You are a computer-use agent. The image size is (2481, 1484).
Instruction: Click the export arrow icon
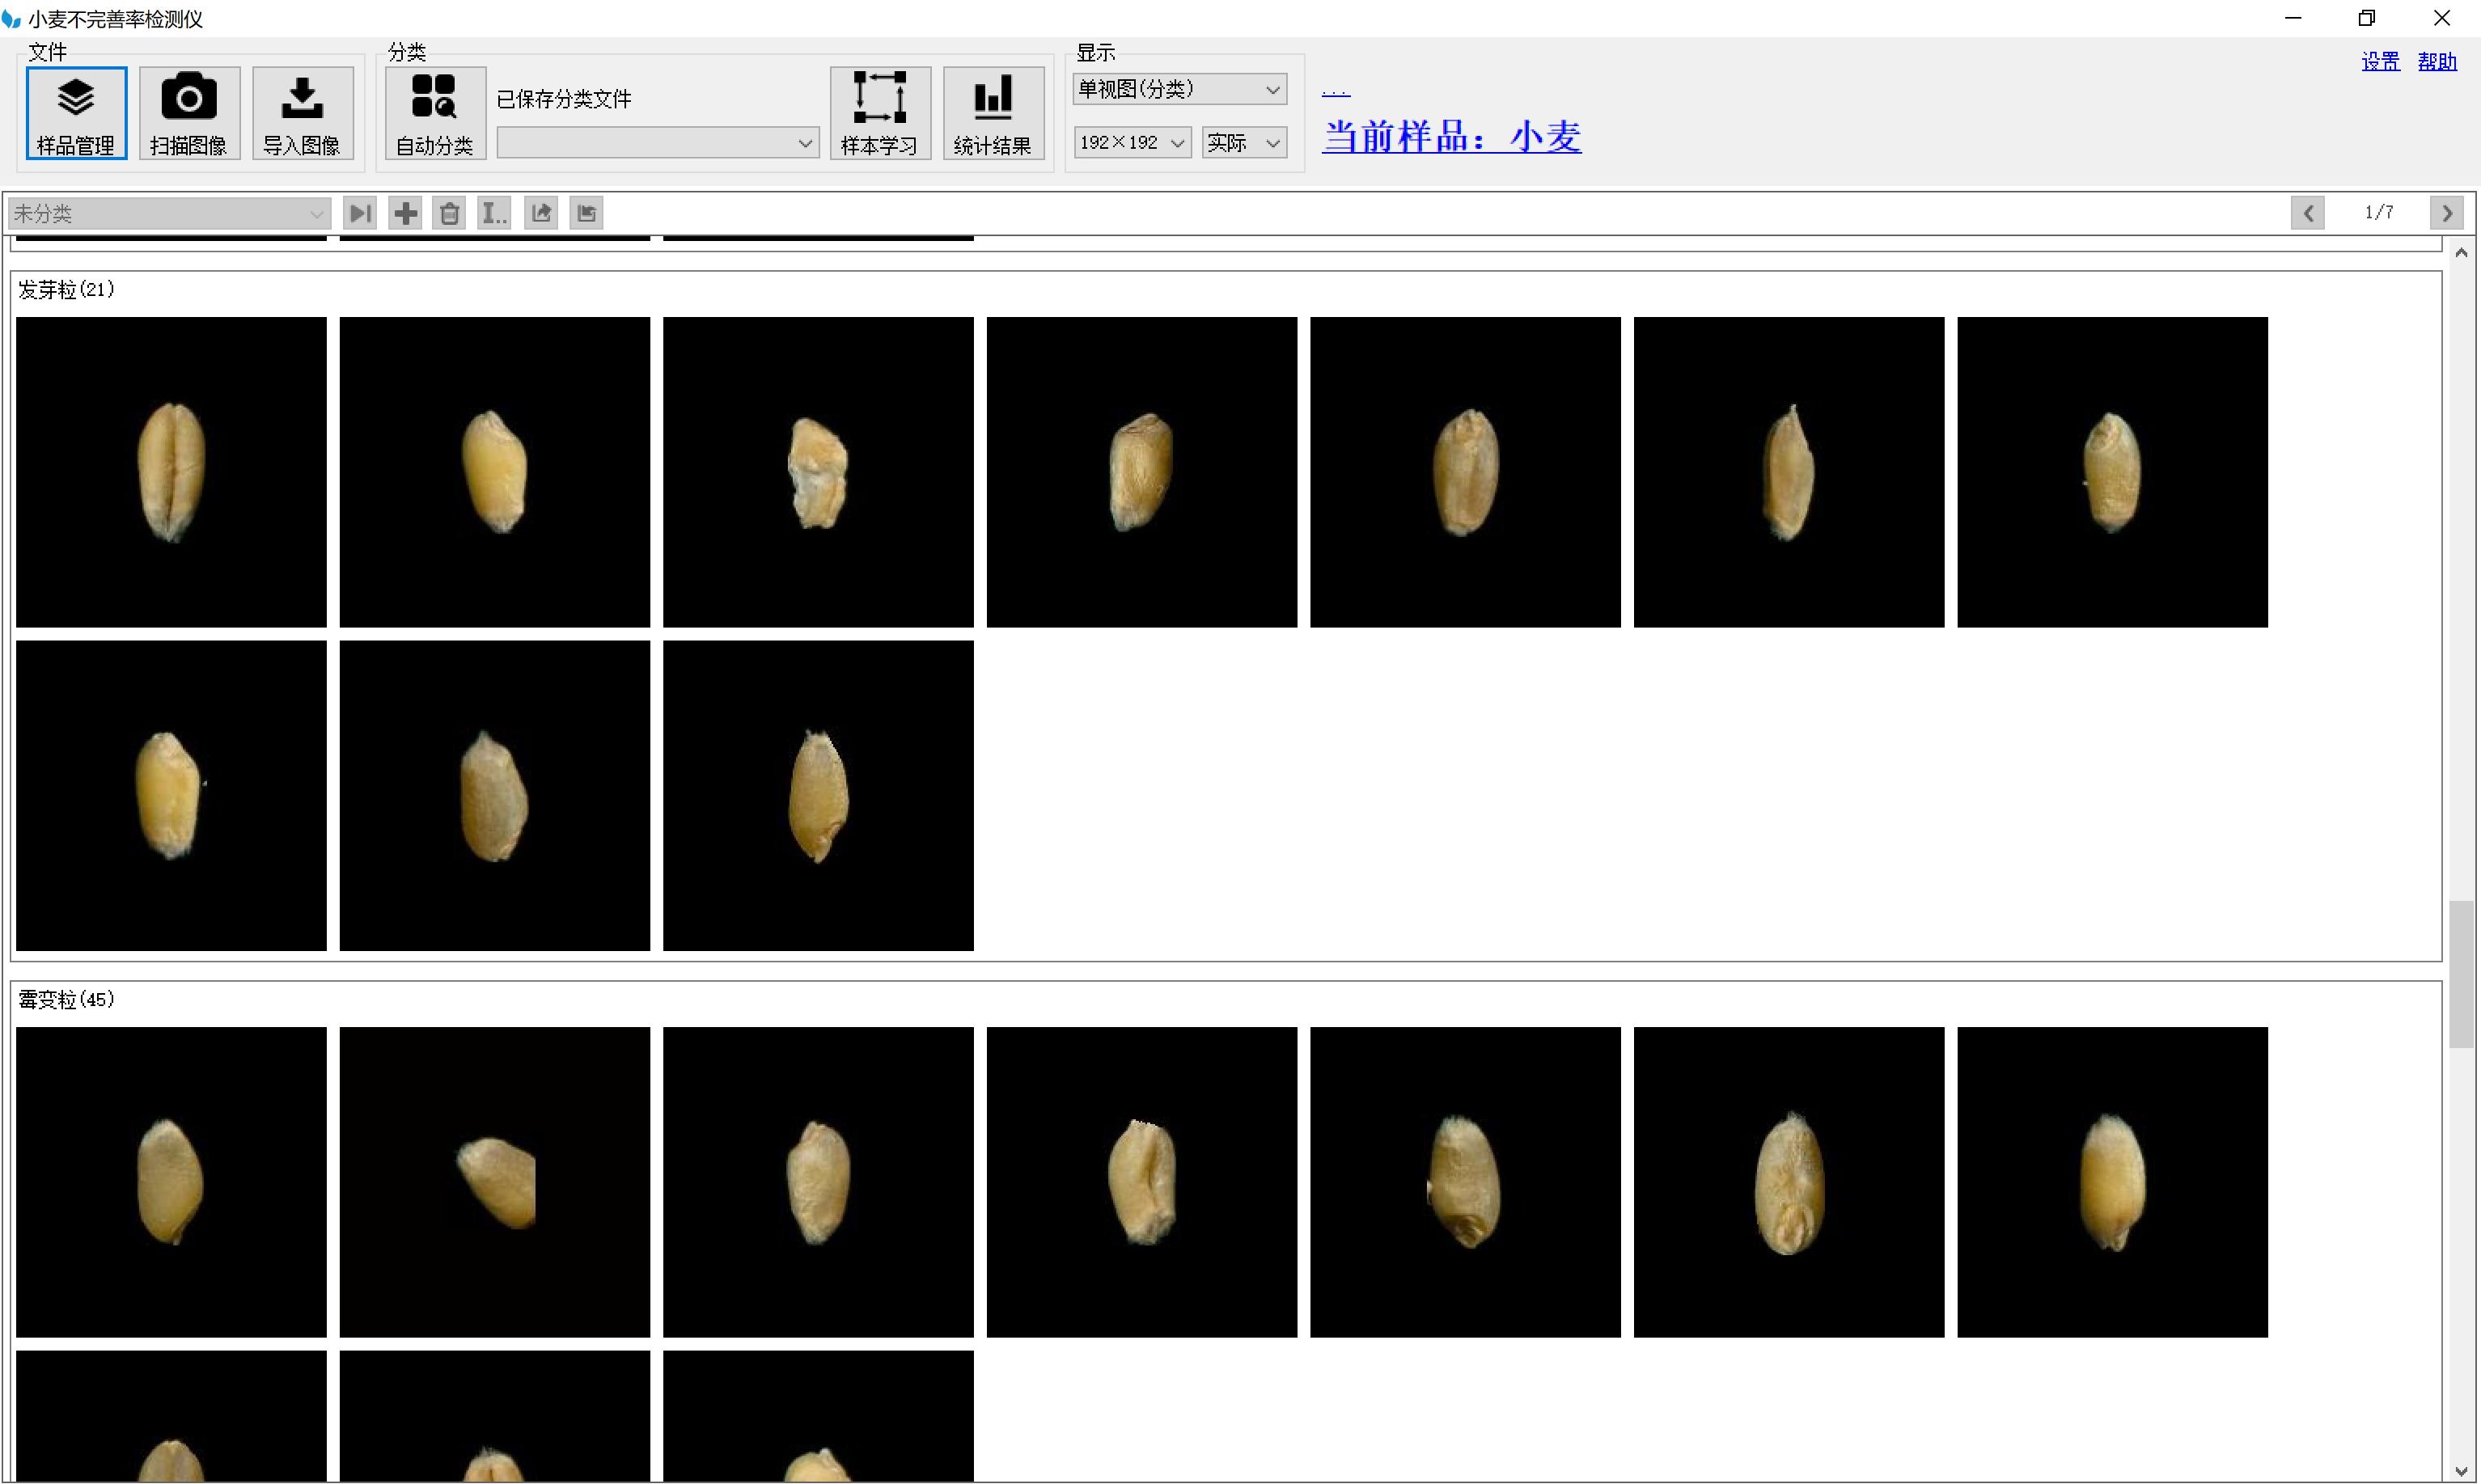[541, 213]
